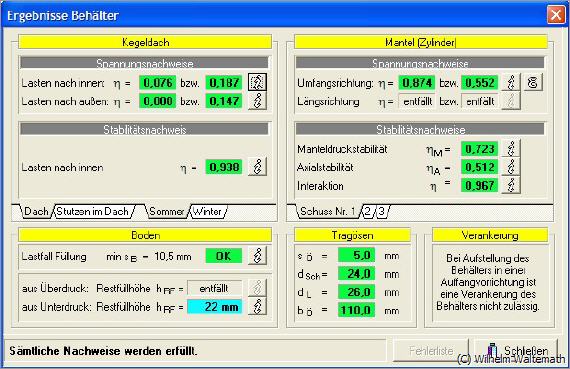The image size is (570, 369).
Task: Open details icon beside stability value 0,938
Action: (257, 167)
